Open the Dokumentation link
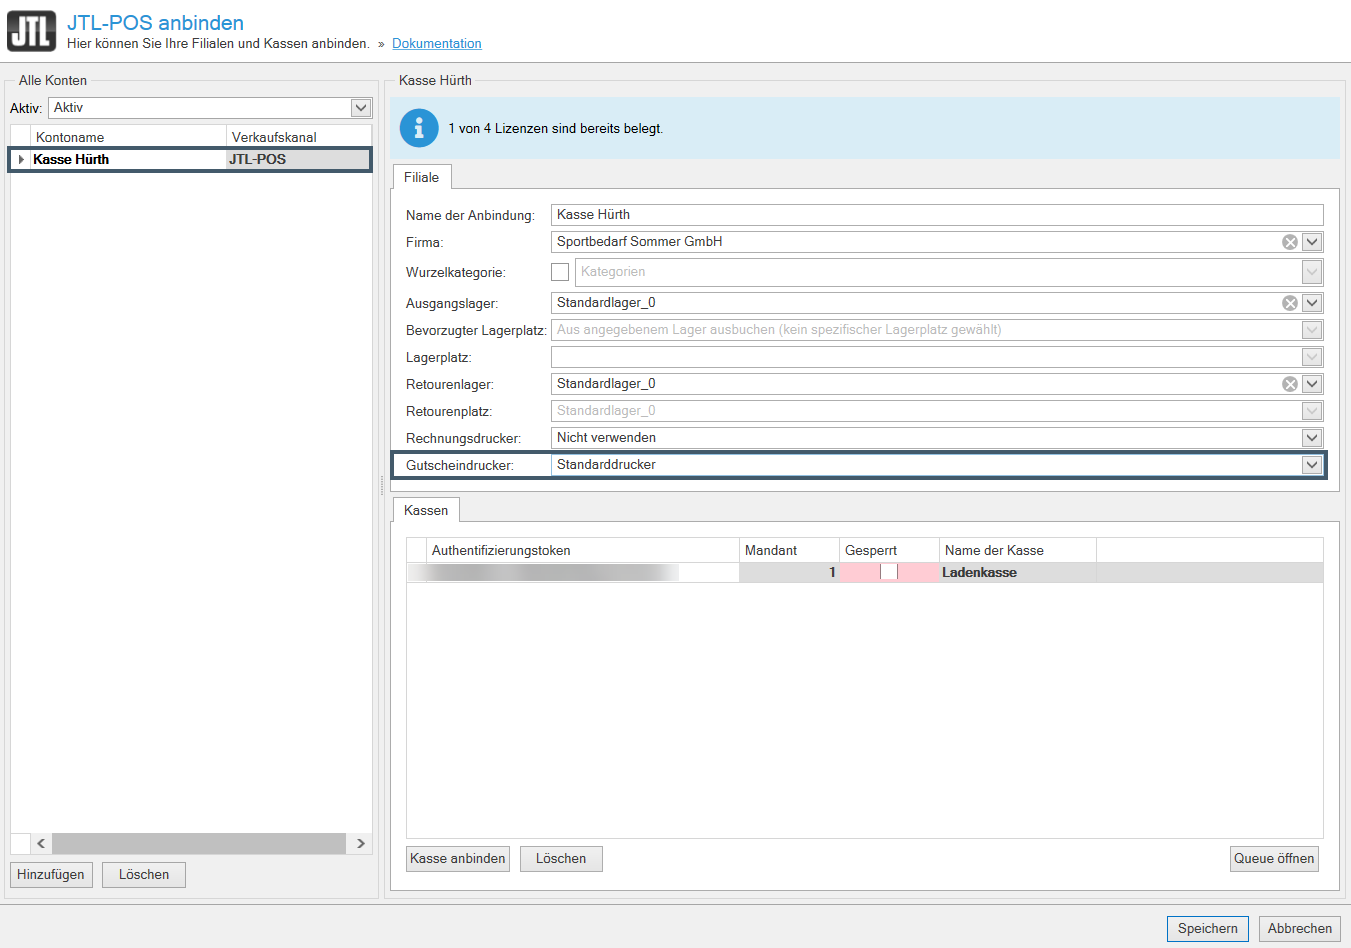1351x948 pixels. click(437, 43)
